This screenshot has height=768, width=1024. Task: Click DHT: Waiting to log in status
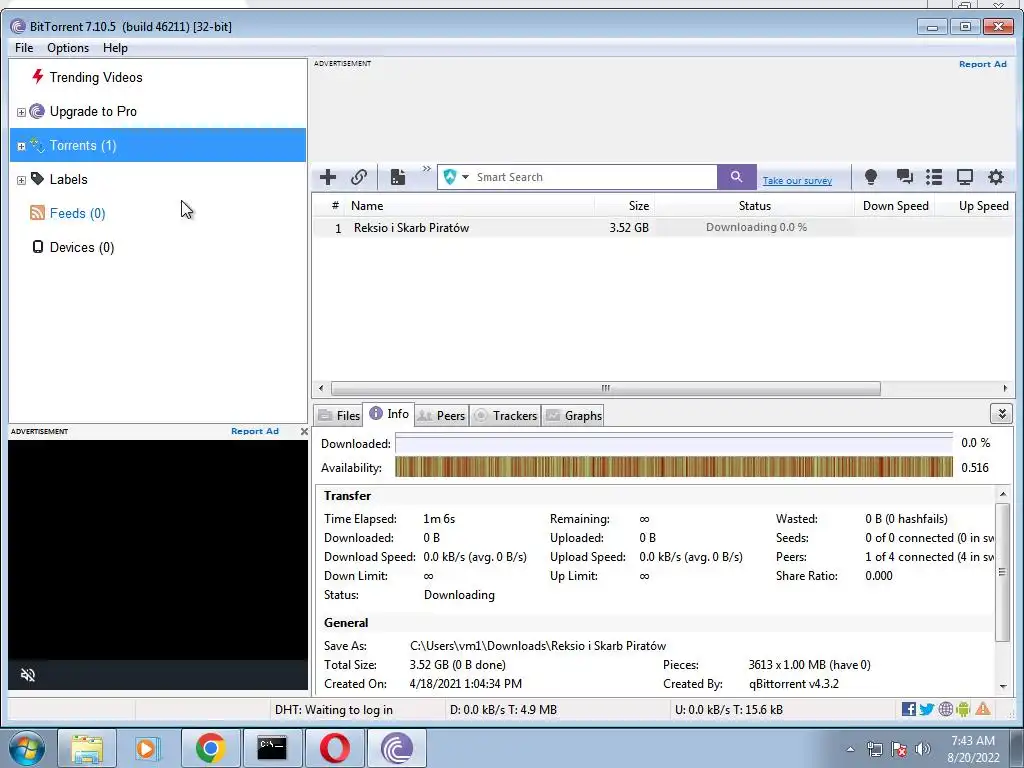click(x=334, y=710)
